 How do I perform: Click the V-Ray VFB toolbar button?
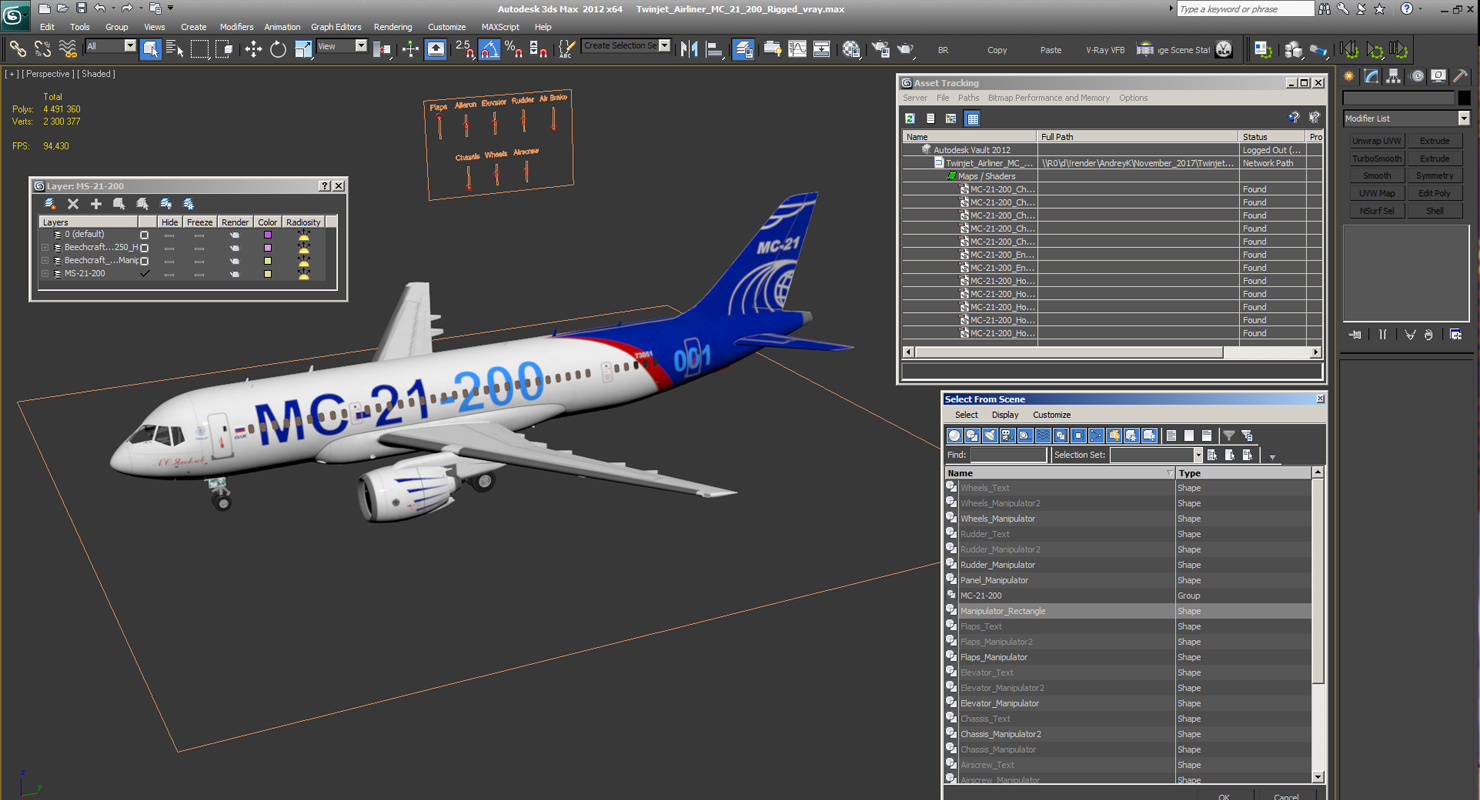[x=1105, y=50]
